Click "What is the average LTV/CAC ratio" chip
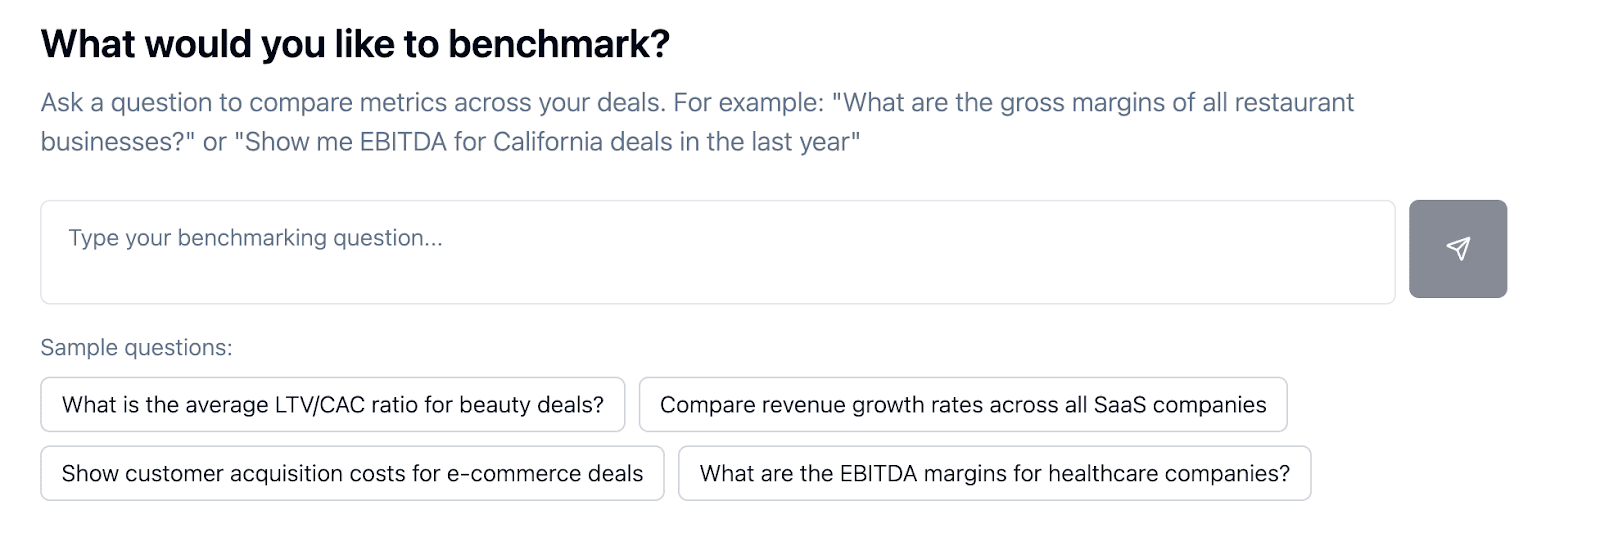1600x560 pixels. pyautogui.click(x=332, y=405)
